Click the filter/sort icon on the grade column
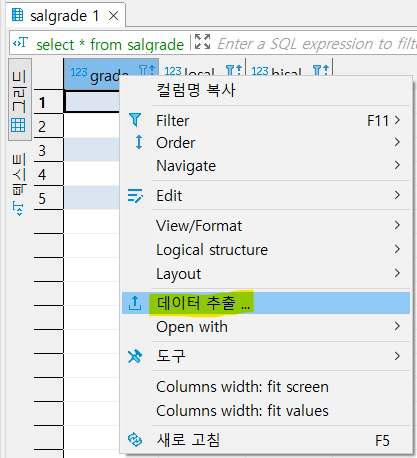This screenshot has width=417, height=458. pyautogui.click(x=147, y=71)
